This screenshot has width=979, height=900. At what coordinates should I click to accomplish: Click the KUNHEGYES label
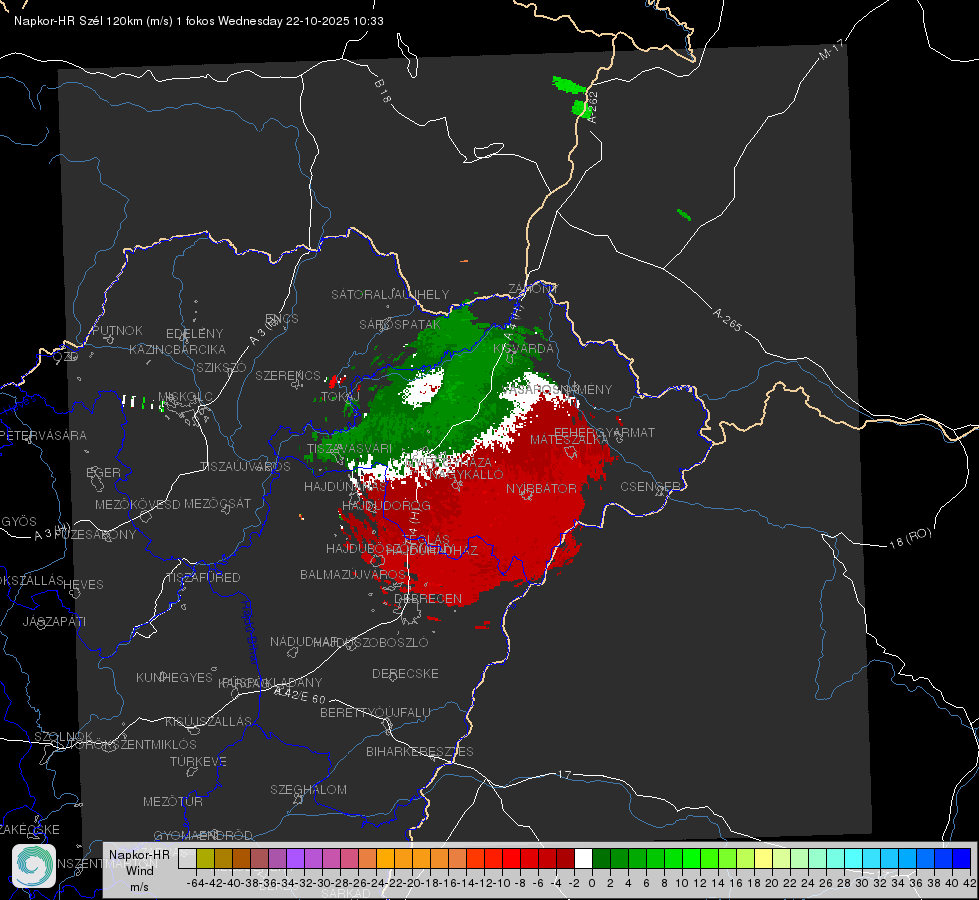[174, 678]
